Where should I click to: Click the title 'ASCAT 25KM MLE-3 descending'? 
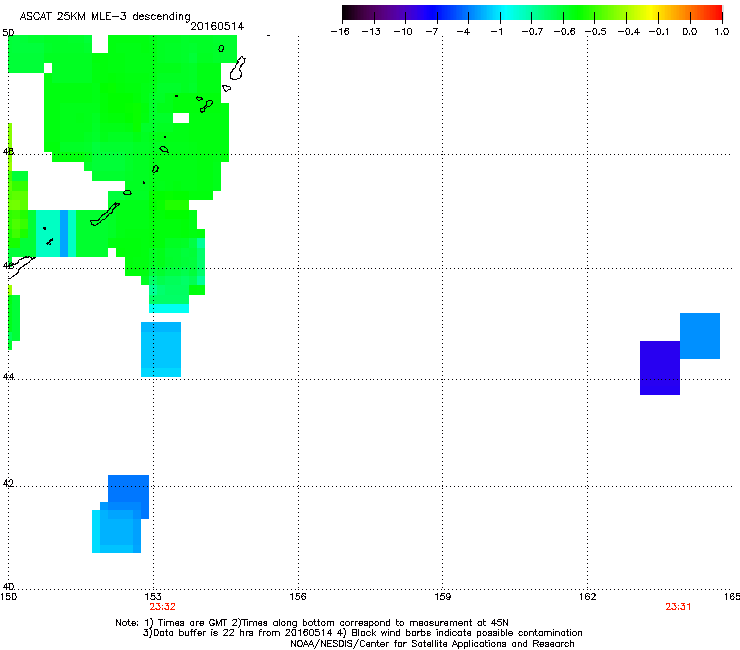(x=105, y=16)
